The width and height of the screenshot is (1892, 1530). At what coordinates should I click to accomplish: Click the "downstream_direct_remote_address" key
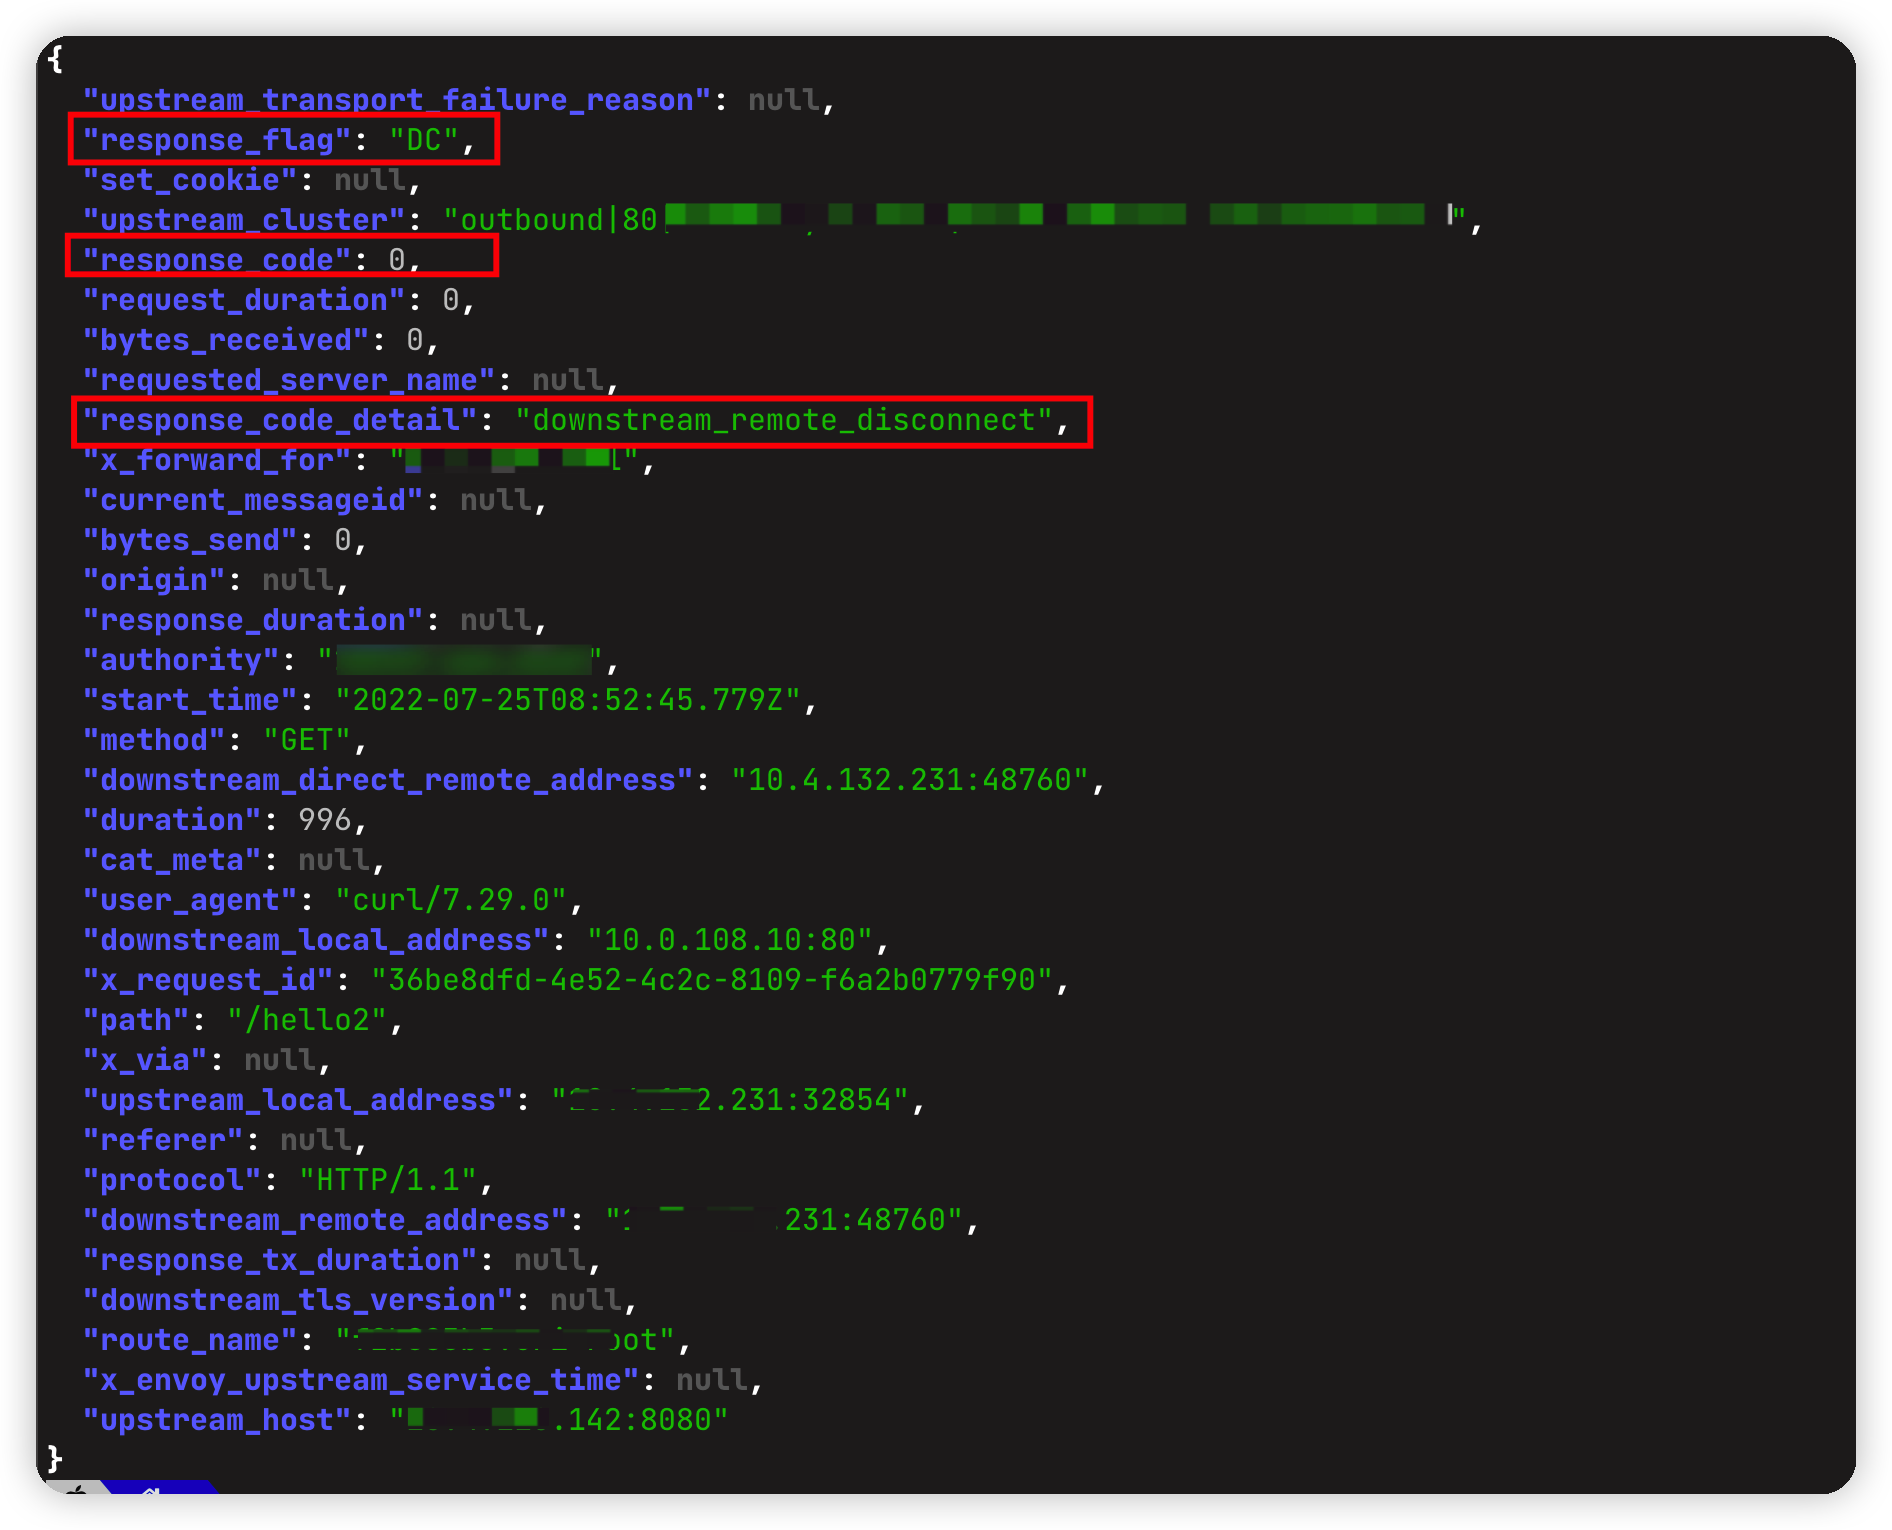pyautogui.click(x=388, y=780)
